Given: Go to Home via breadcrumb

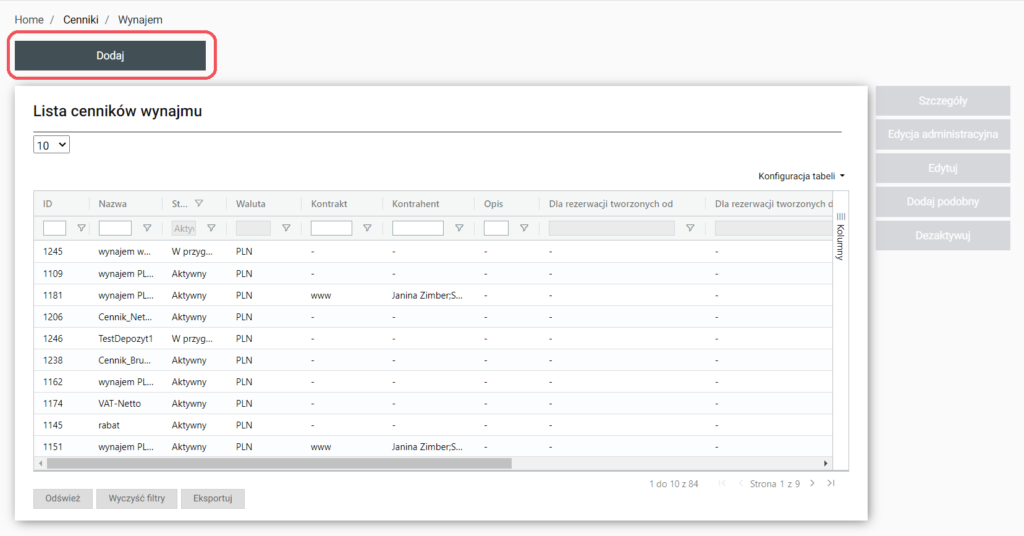Looking at the screenshot, I should [29, 20].
